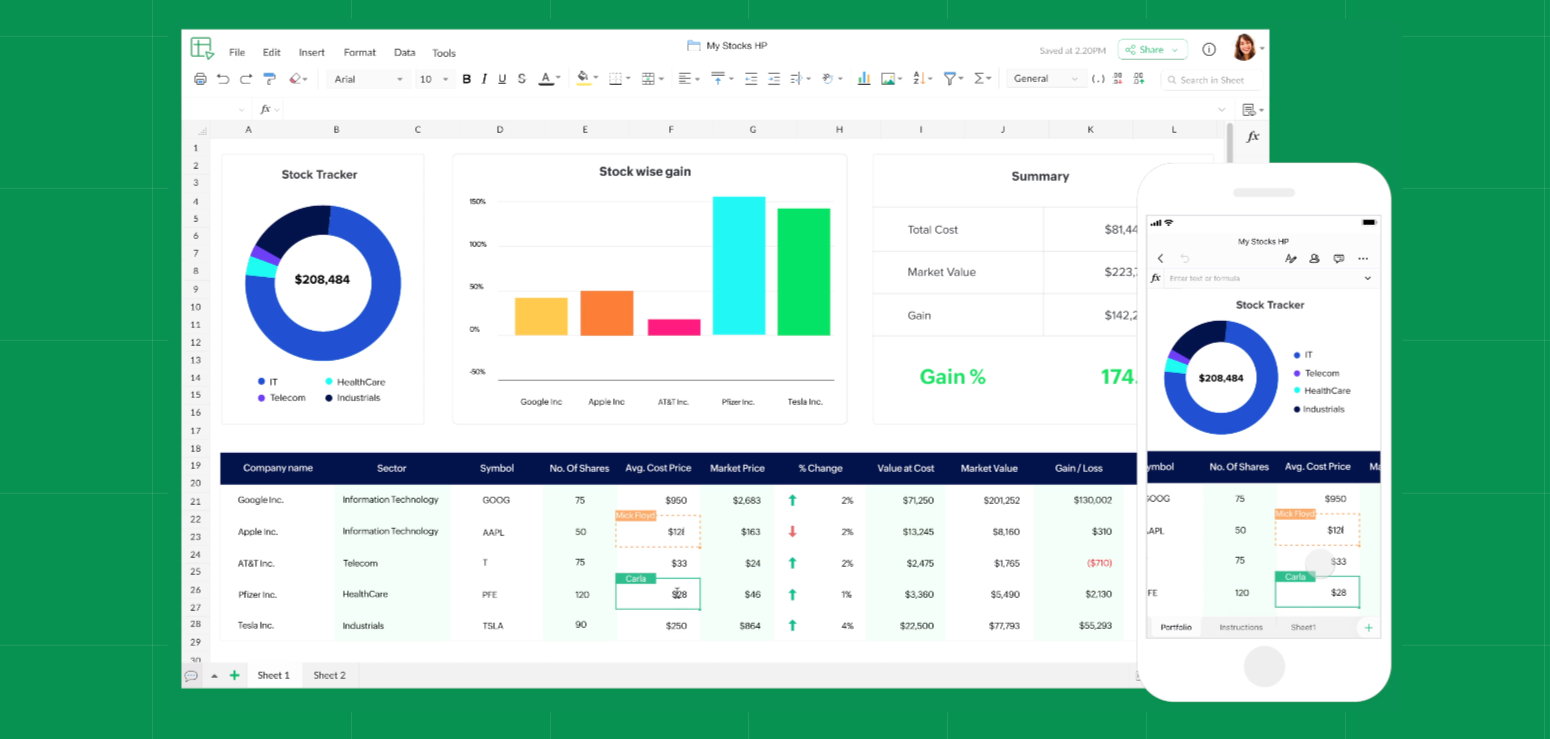Click the thousands separator format icon
The image size is (1550, 739).
point(1098,79)
